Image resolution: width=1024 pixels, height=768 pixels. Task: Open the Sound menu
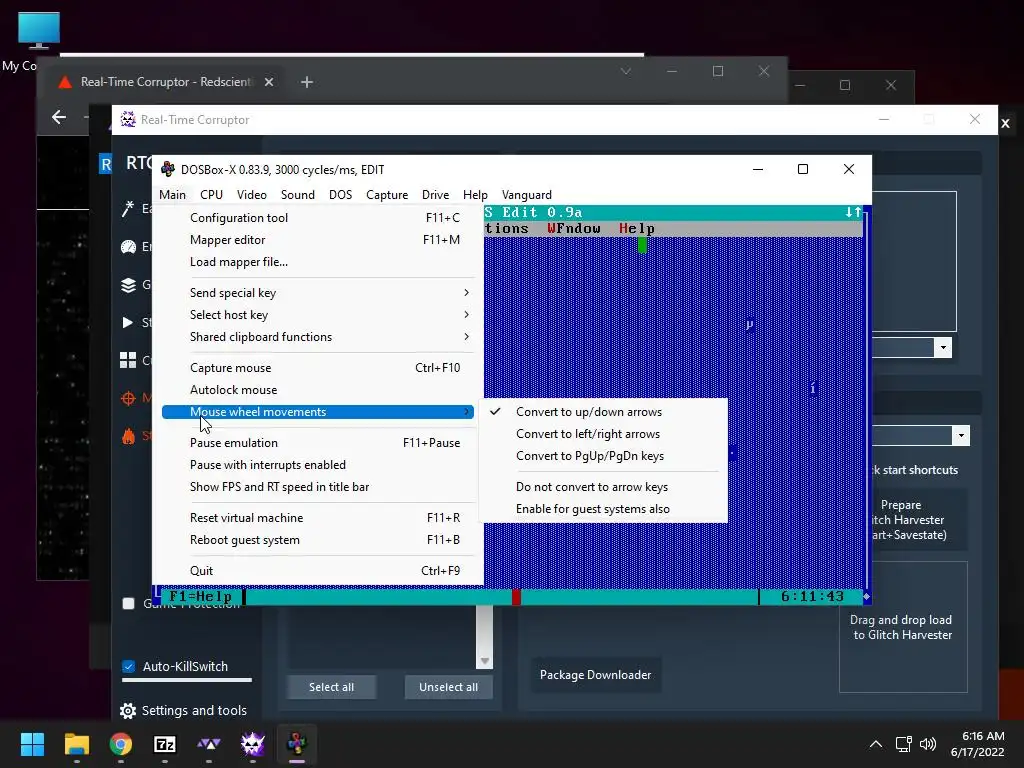[x=297, y=195]
